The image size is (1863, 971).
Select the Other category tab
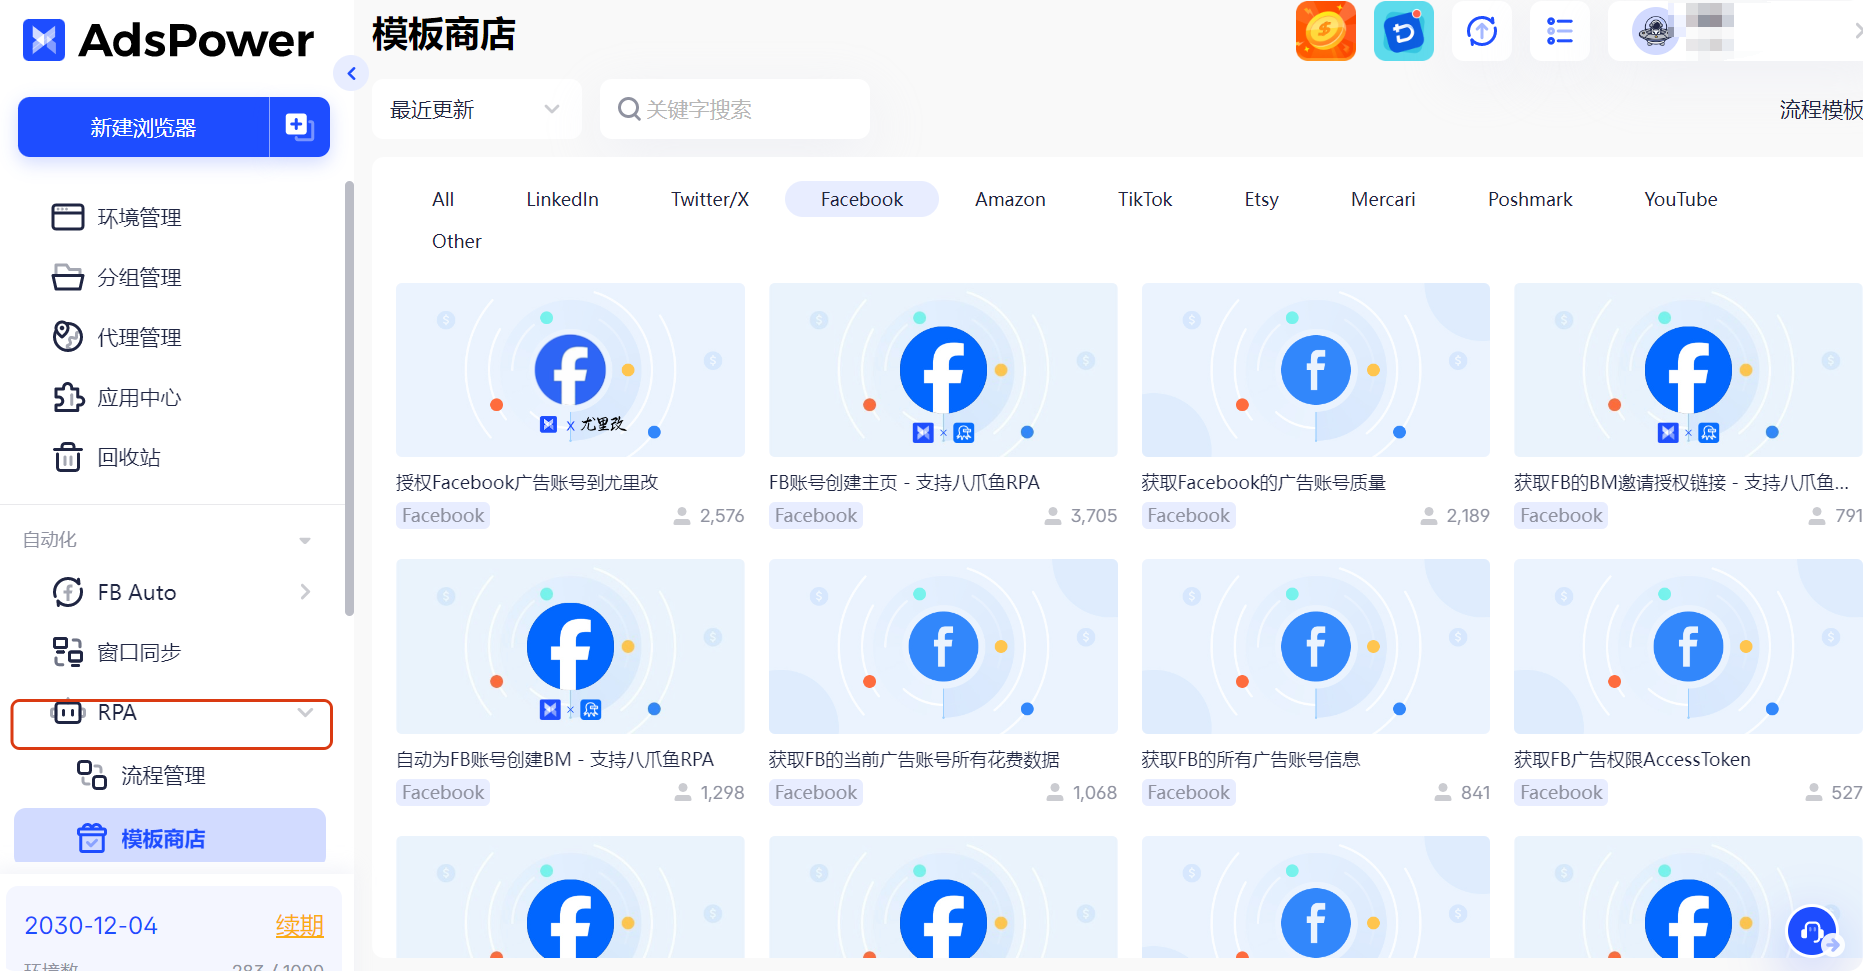456,241
